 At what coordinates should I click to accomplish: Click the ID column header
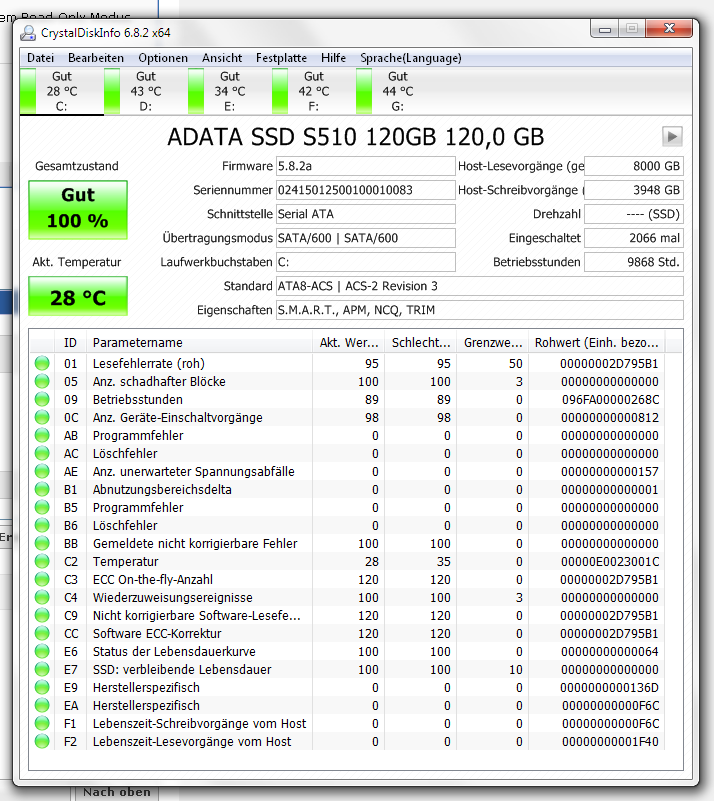click(70, 342)
